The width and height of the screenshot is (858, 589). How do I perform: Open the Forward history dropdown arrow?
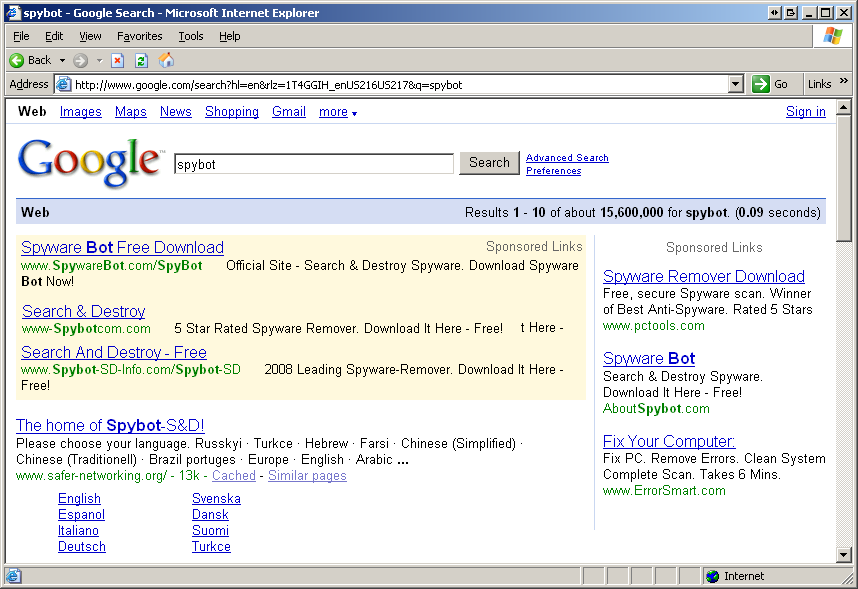(x=100, y=60)
